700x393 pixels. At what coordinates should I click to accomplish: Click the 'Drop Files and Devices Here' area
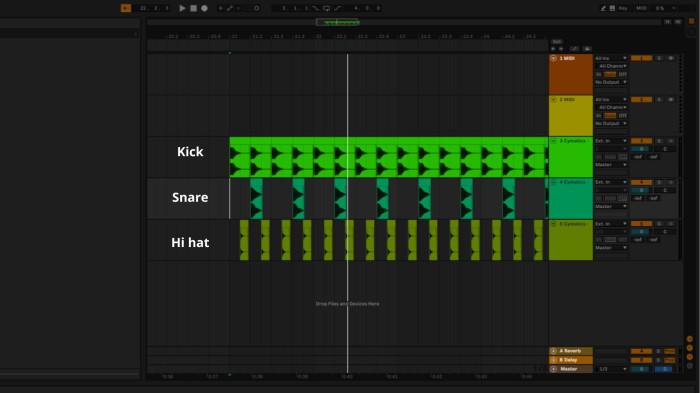pyautogui.click(x=347, y=304)
